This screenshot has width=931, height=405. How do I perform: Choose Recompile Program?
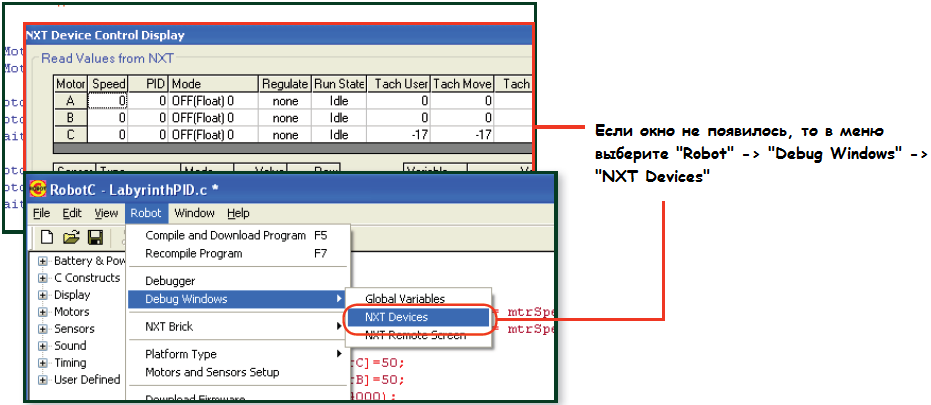click(x=239, y=254)
